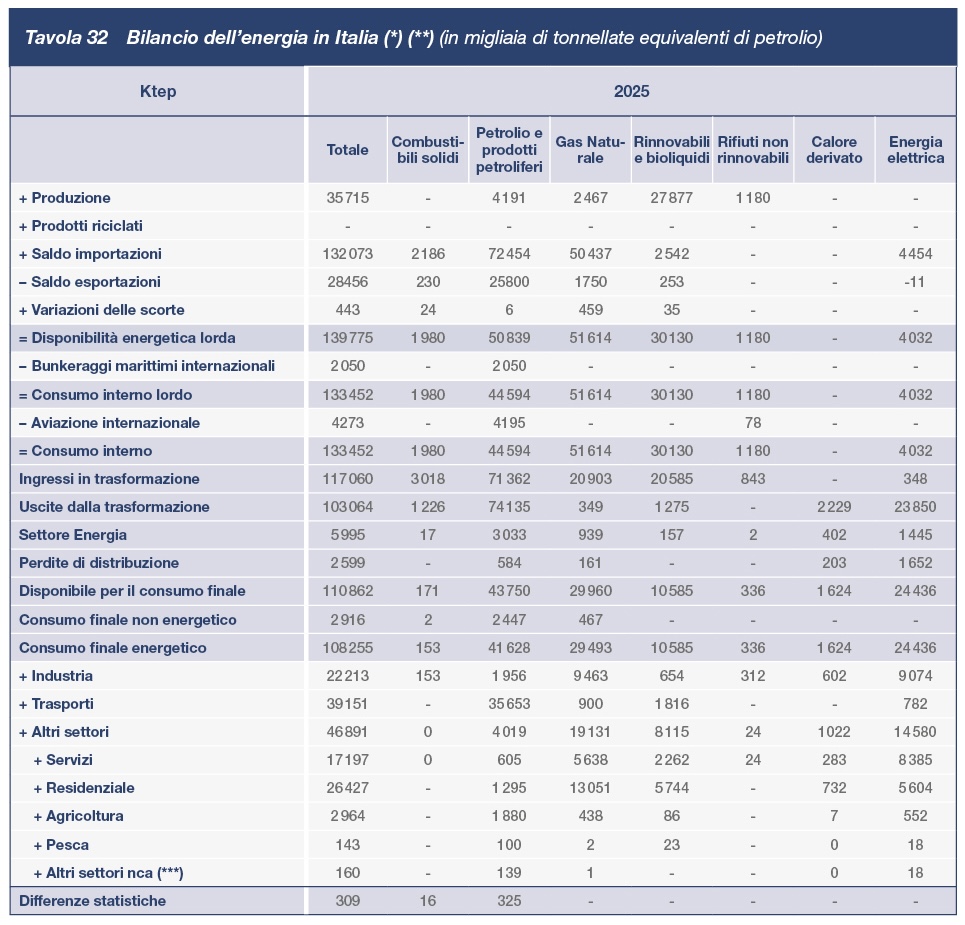Screen dimensions: 965x925
Task: Click 'Ingressi in trasformazione' row label
Action: pos(109,479)
